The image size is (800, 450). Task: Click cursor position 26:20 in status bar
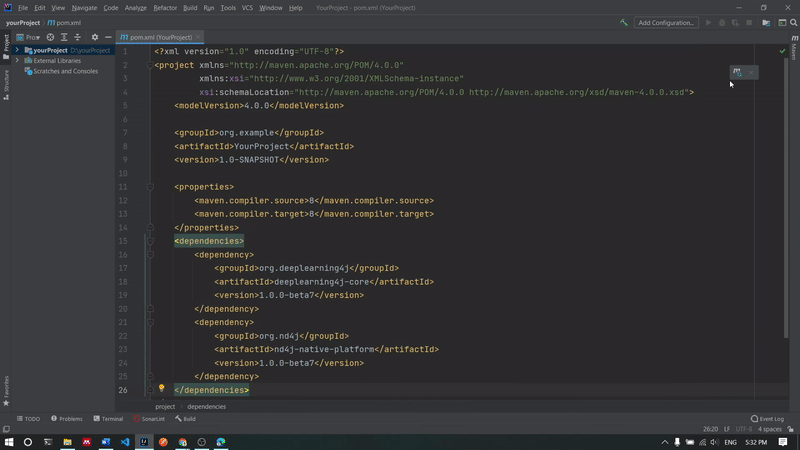click(710, 429)
